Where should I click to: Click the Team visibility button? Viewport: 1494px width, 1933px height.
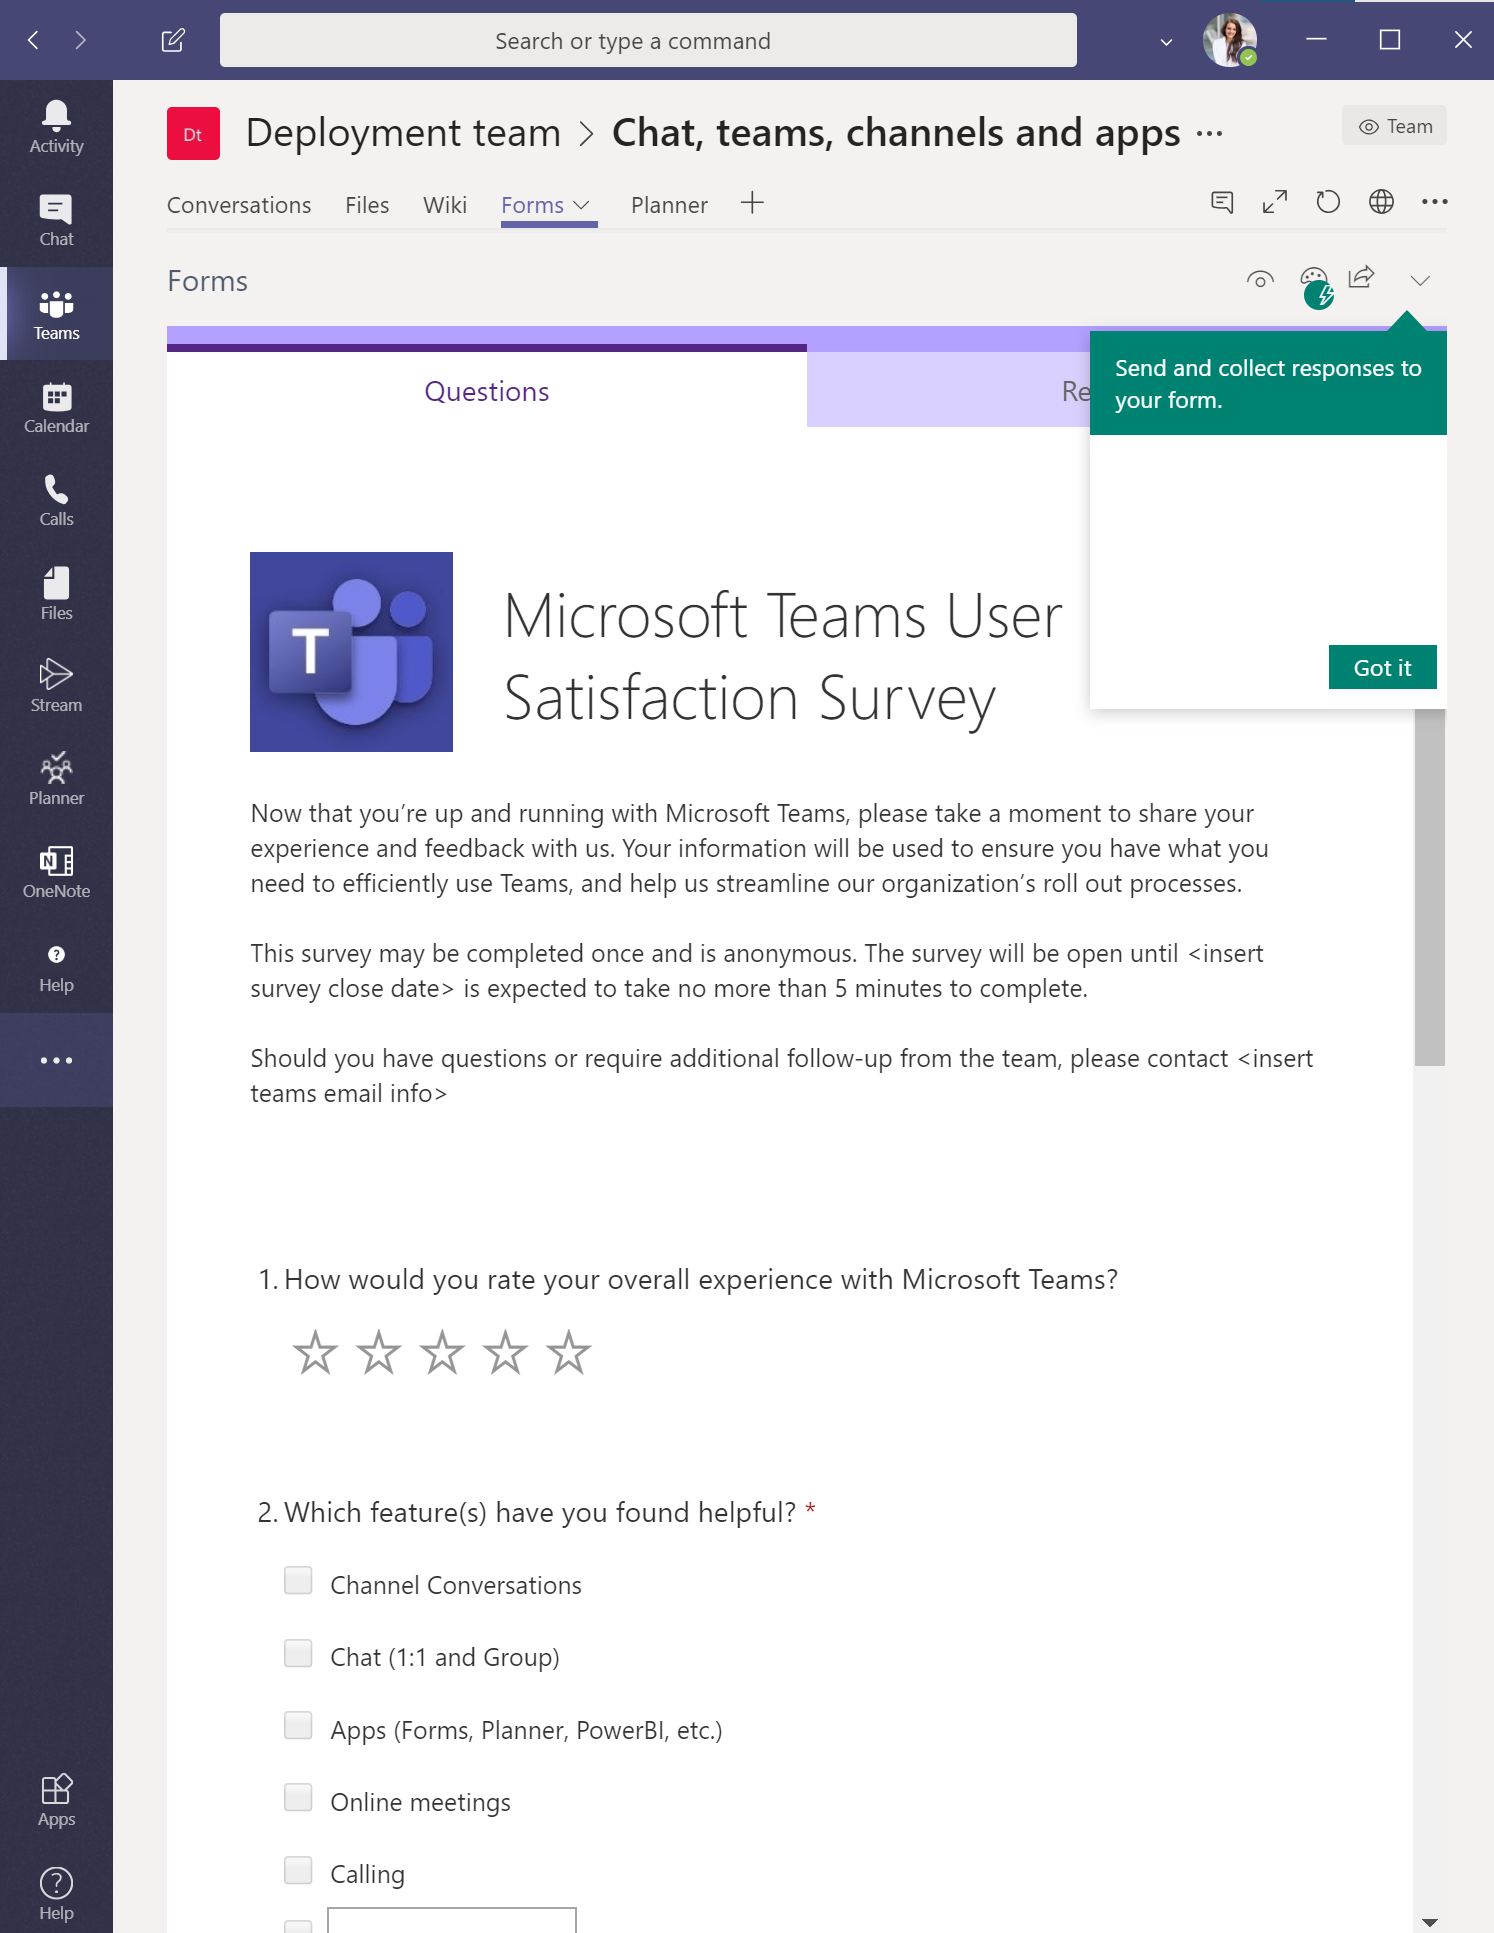pyautogui.click(x=1394, y=126)
